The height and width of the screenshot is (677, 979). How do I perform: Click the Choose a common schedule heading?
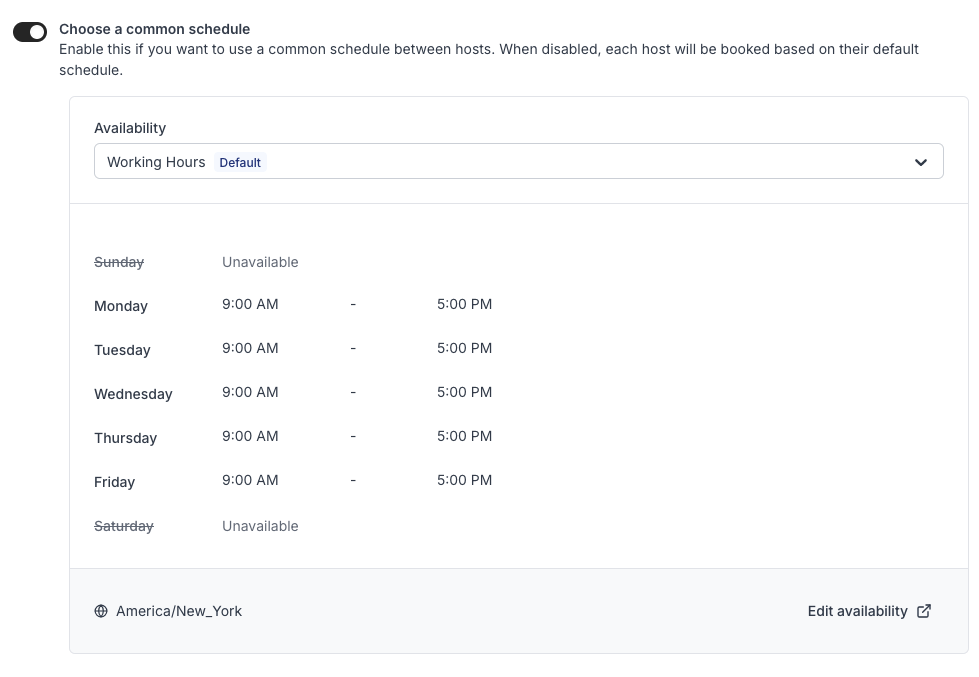[155, 29]
